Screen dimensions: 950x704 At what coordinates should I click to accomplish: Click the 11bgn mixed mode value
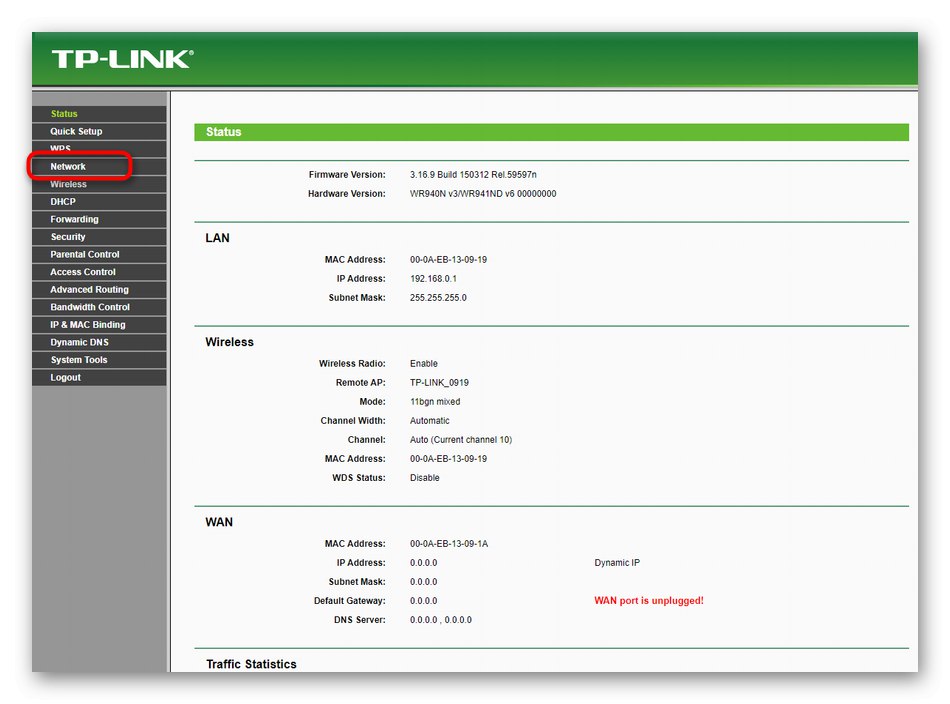pyautogui.click(x=435, y=402)
